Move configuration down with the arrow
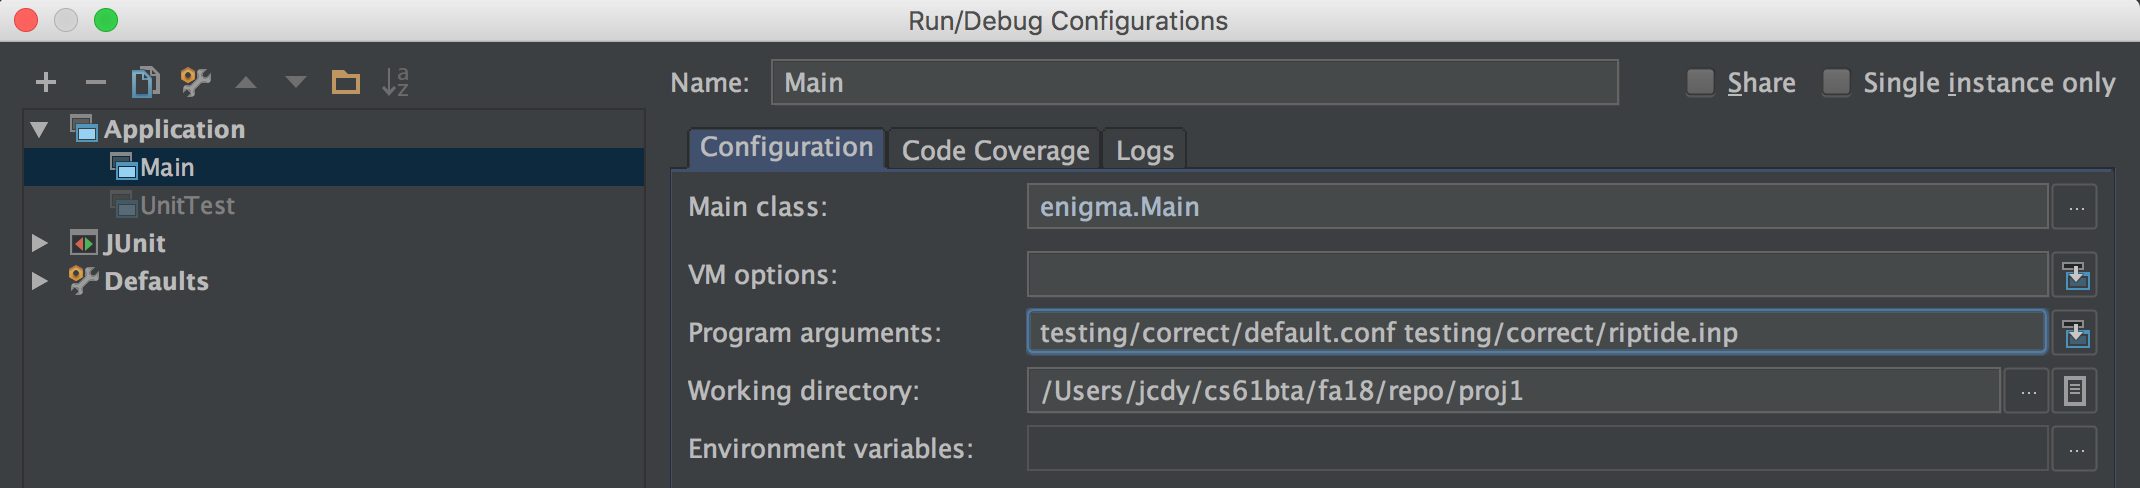Image resolution: width=2140 pixels, height=488 pixels. (296, 82)
